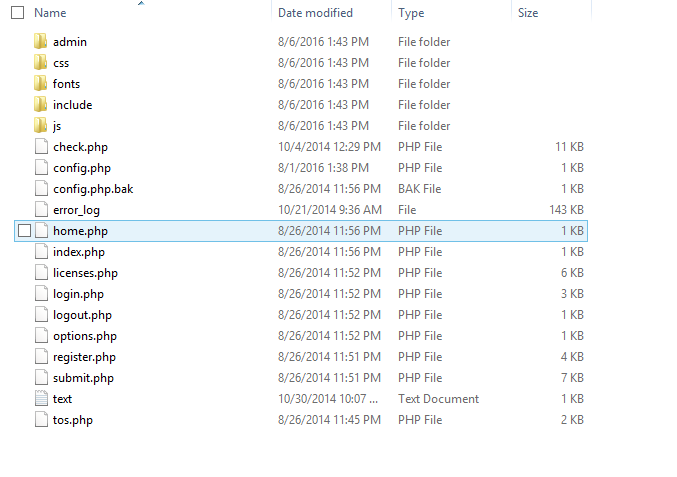Click date 10/4/2014 12:29 PM
The width and height of the screenshot is (677, 477).
pyautogui.click(x=329, y=147)
